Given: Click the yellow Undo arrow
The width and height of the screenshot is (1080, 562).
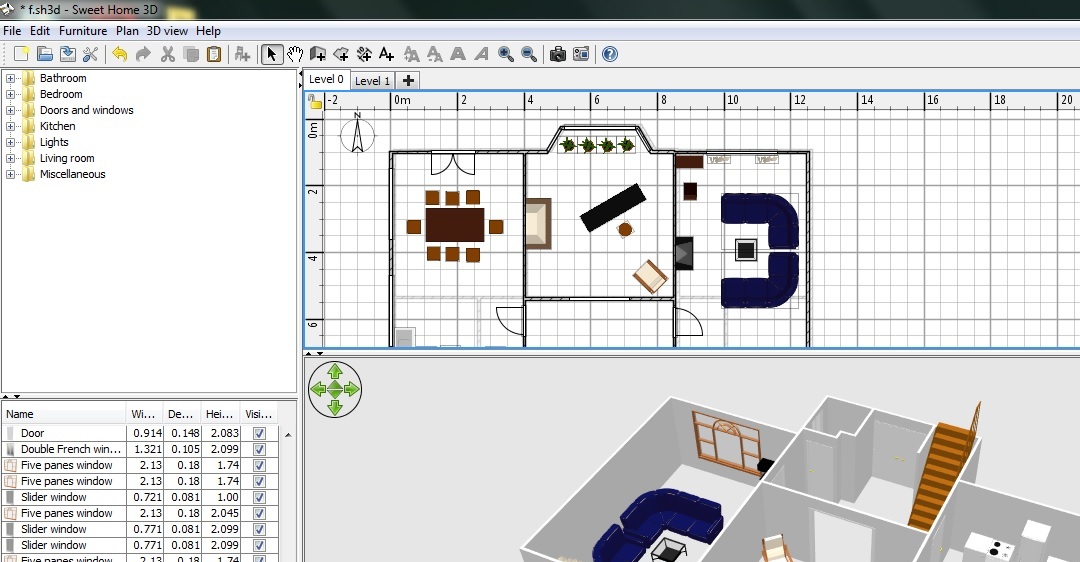Looking at the screenshot, I should [120, 54].
